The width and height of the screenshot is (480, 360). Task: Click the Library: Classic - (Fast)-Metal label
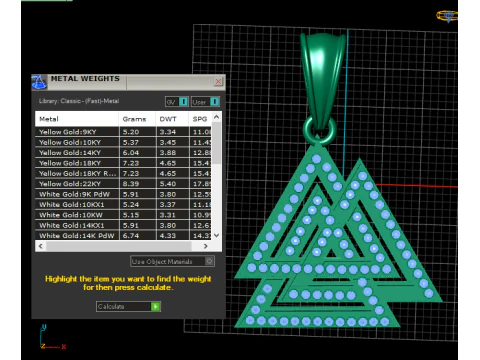79,101
